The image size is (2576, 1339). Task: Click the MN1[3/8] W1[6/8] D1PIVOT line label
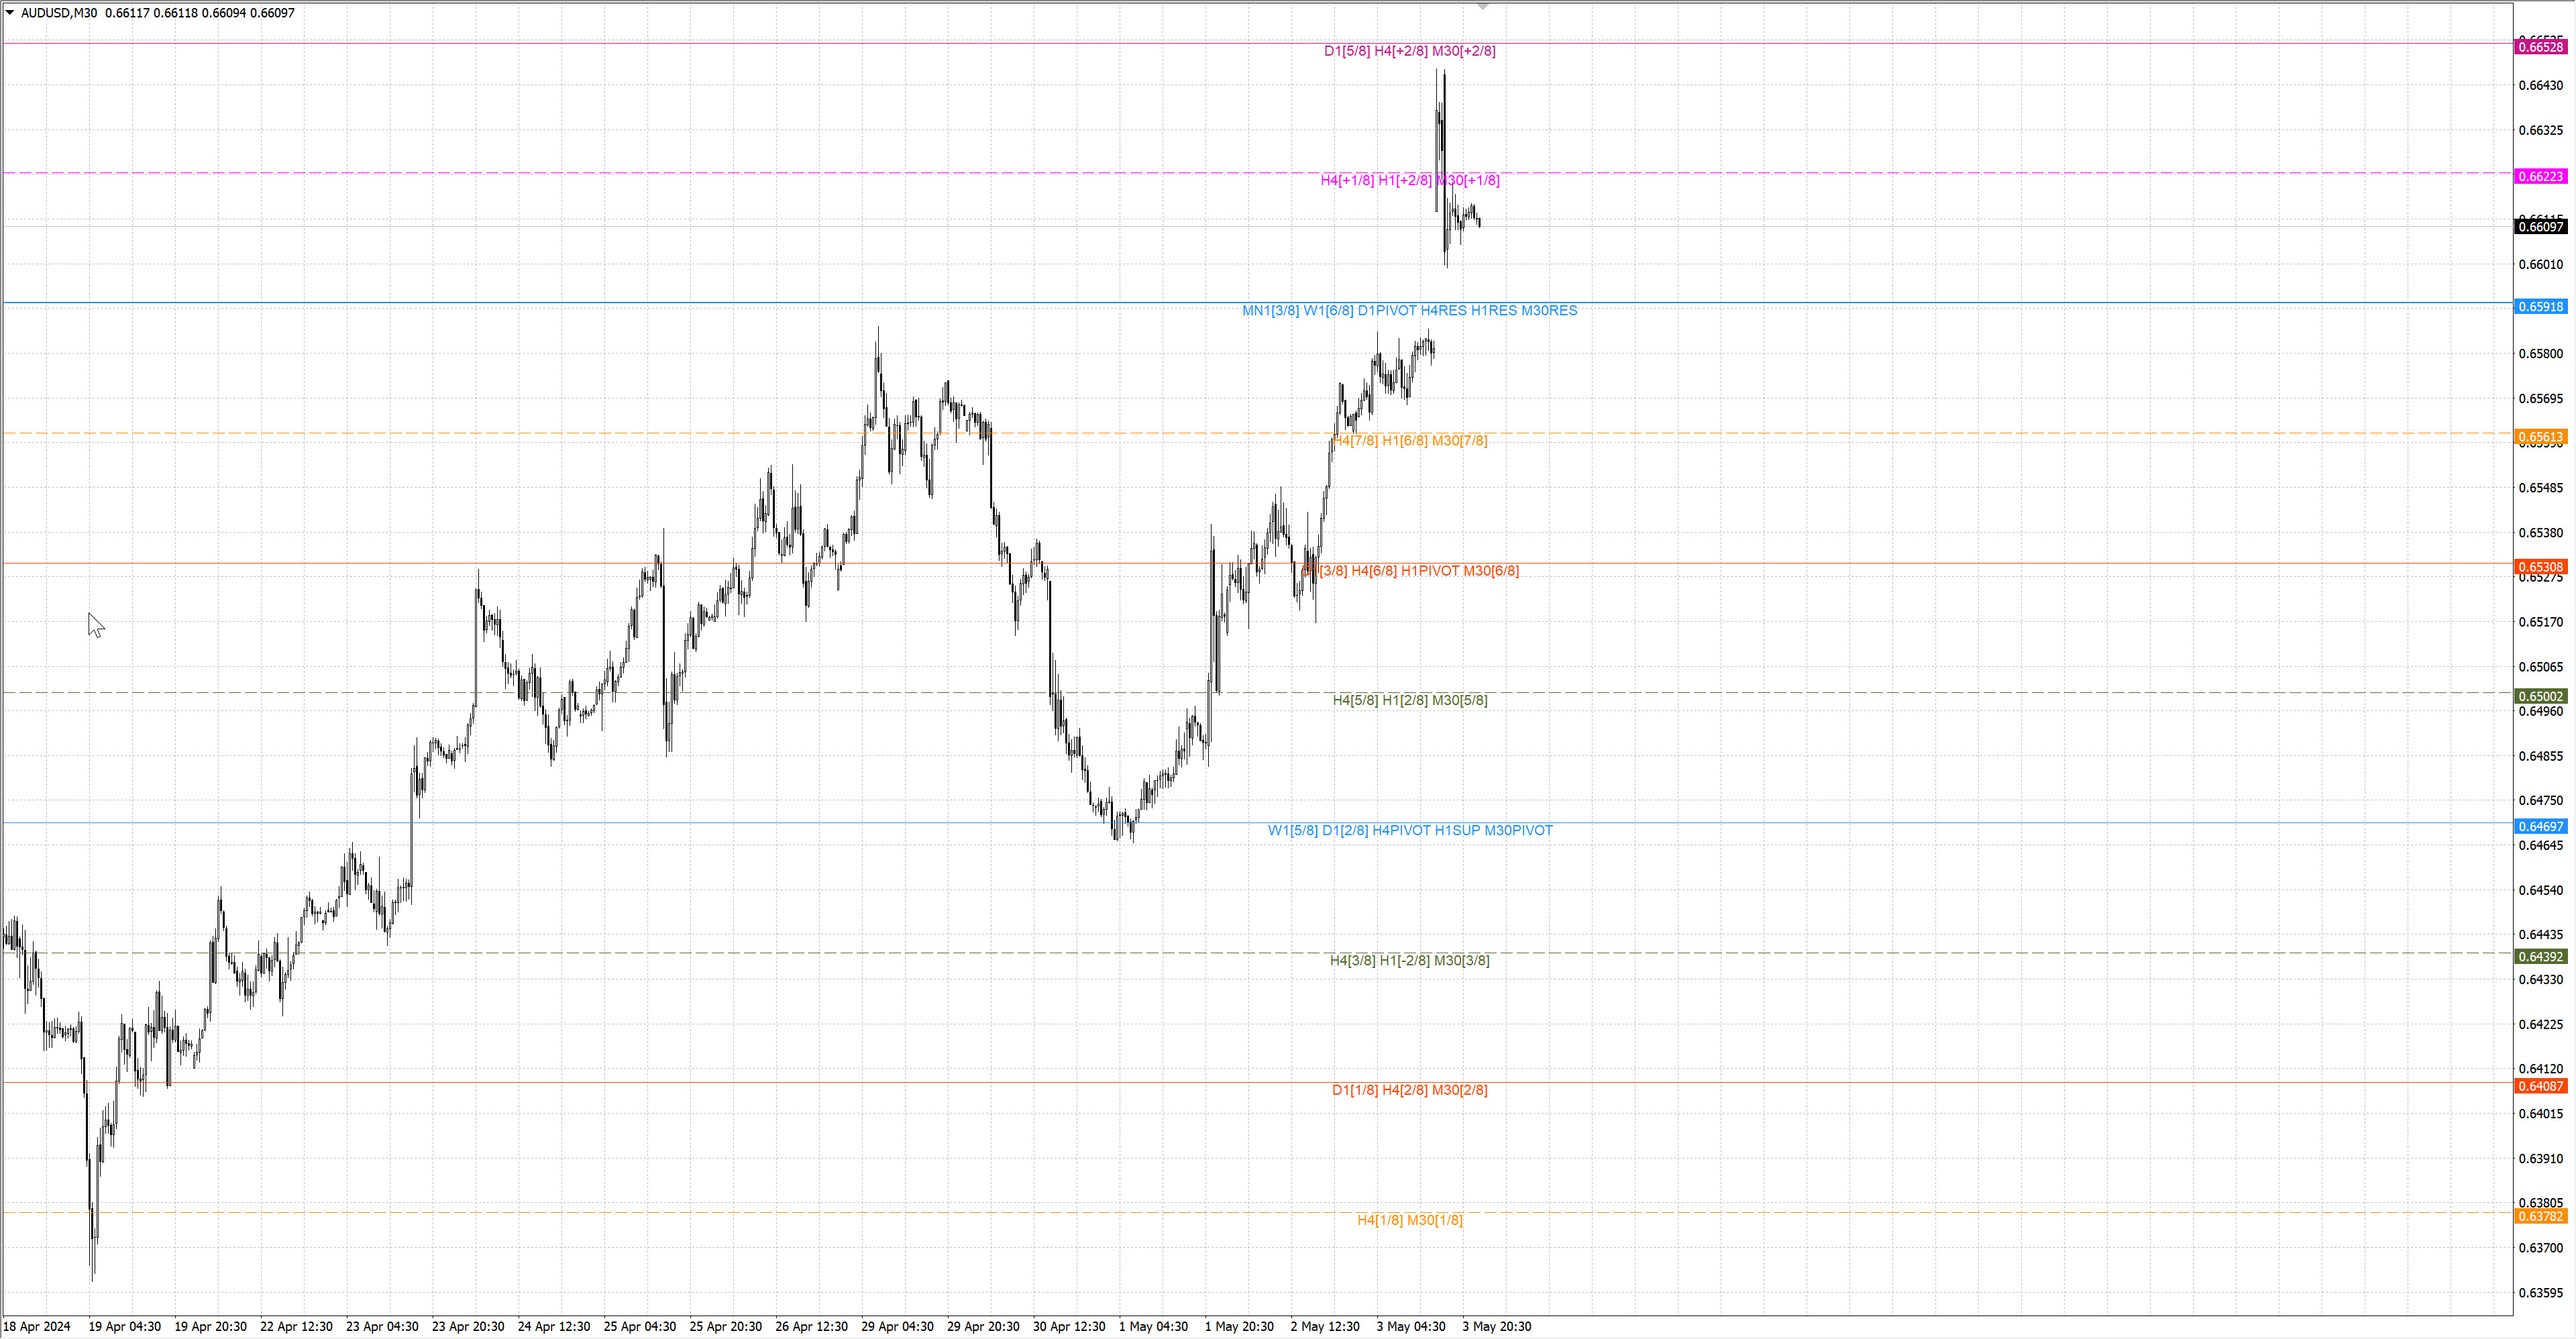tap(1409, 311)
